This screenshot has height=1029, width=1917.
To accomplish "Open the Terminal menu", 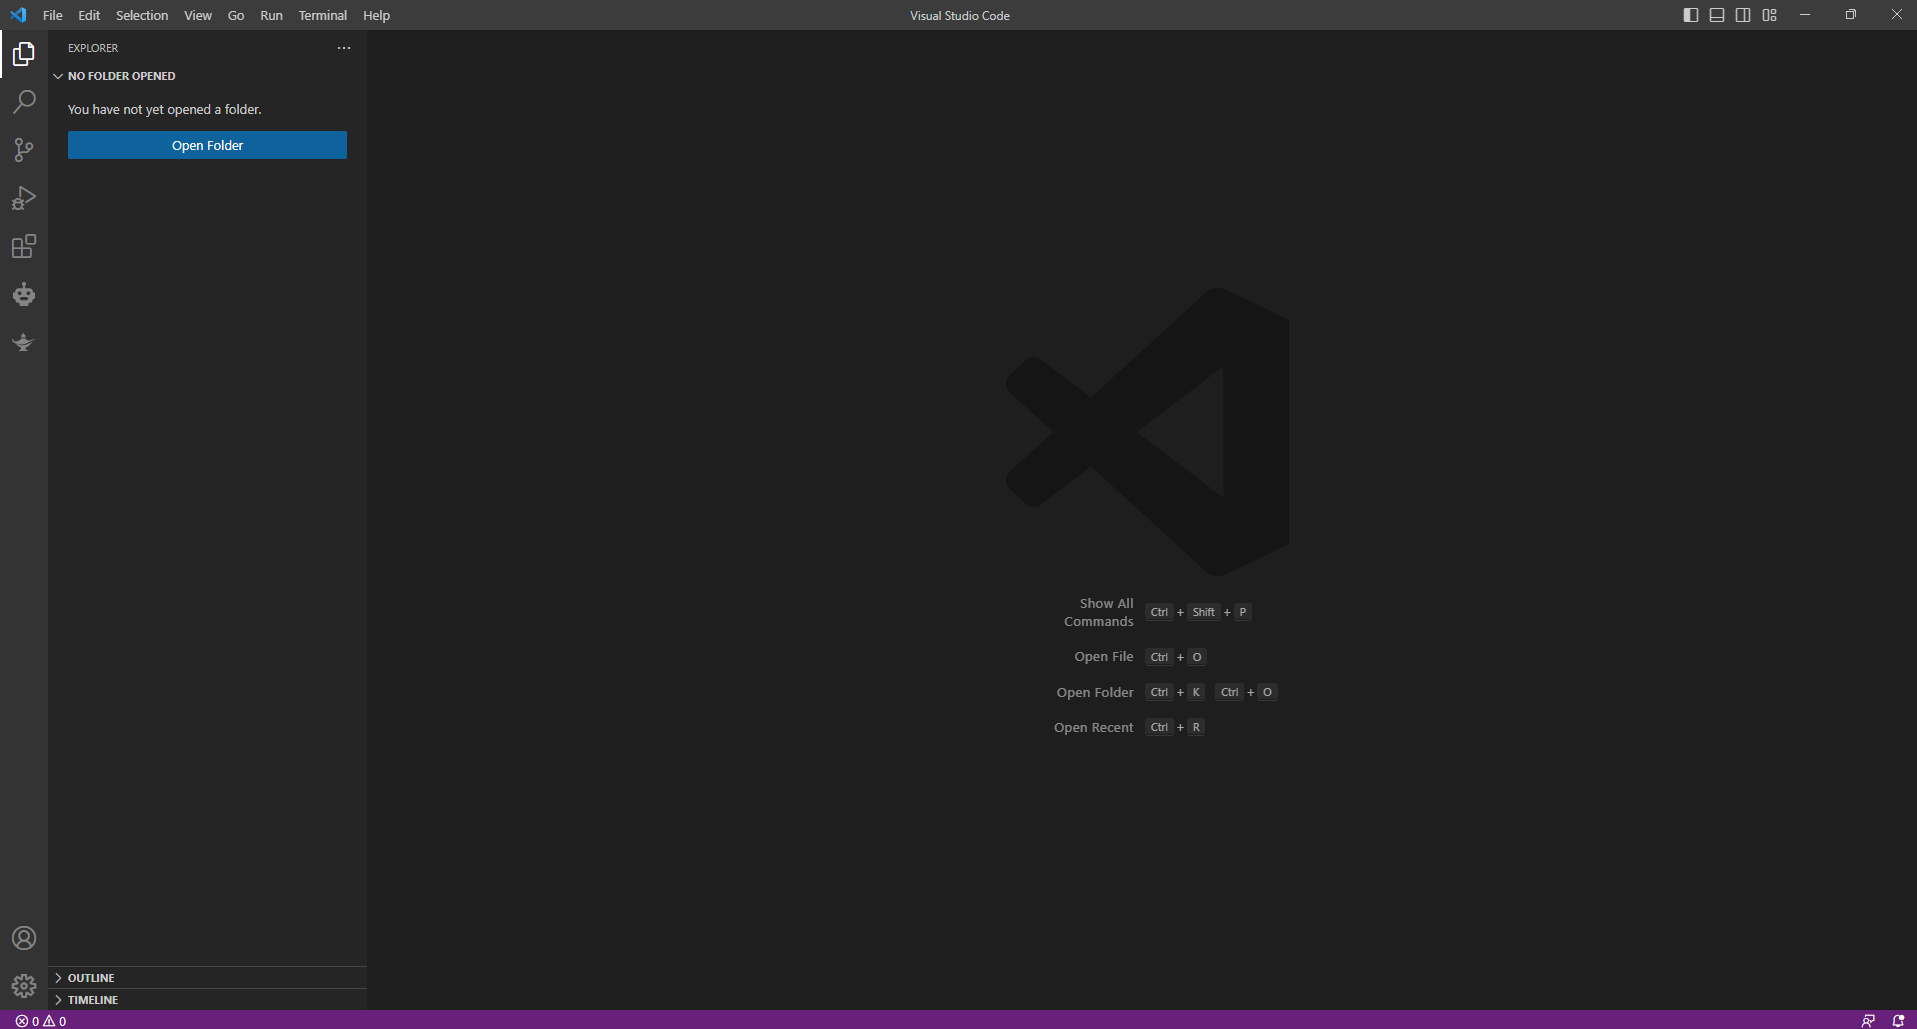I will pyautogui.click(x=323, y=15).
